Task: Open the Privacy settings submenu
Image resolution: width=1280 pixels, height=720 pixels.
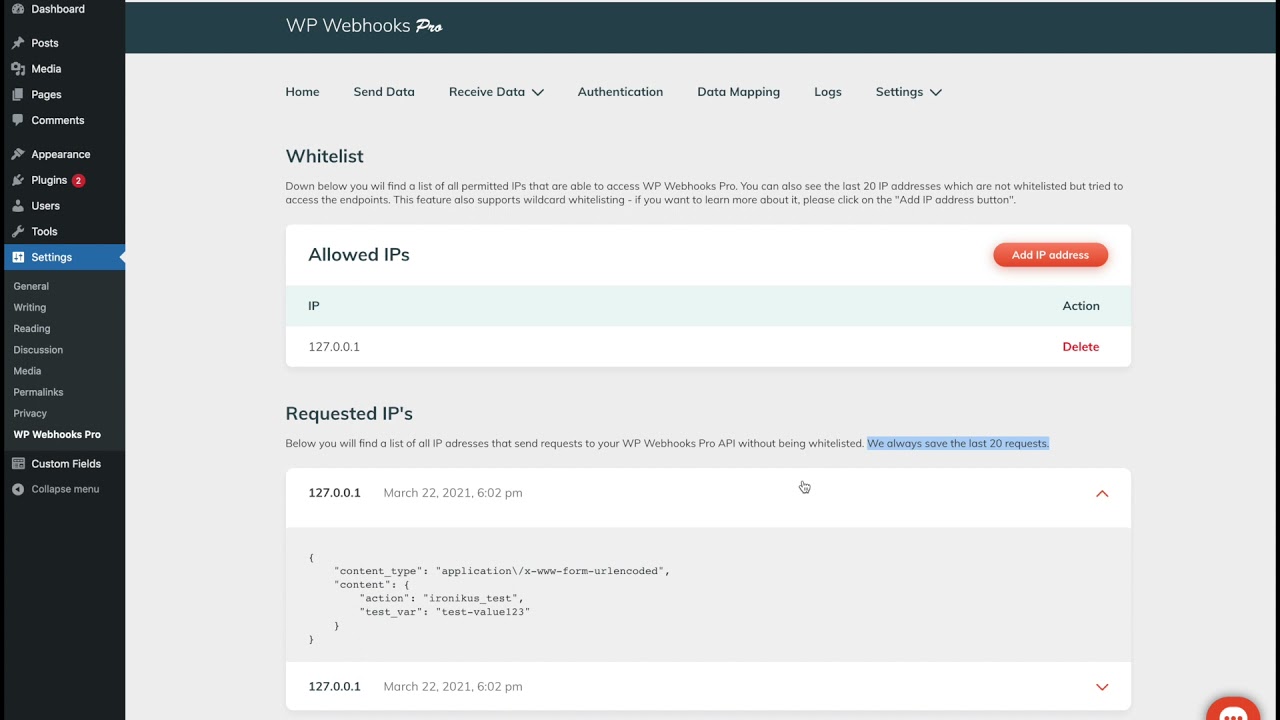Action: [x=30, y=413]
